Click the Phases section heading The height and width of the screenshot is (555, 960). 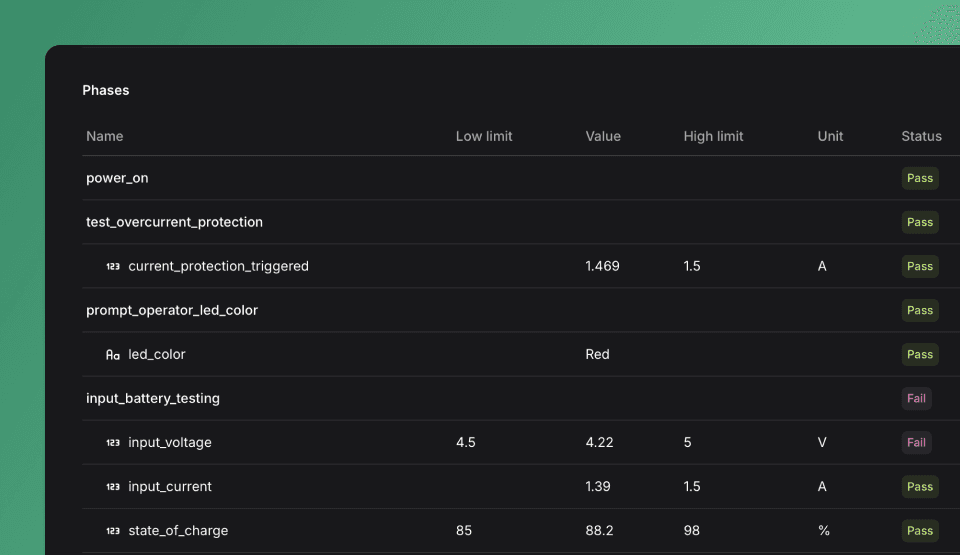(x=106, y=91)
